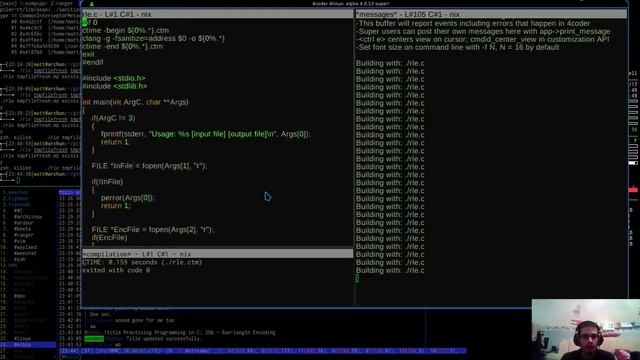
Task: Click the 'FILE *InFile = fopen(Args[1]' line
Action: point(149,166)
